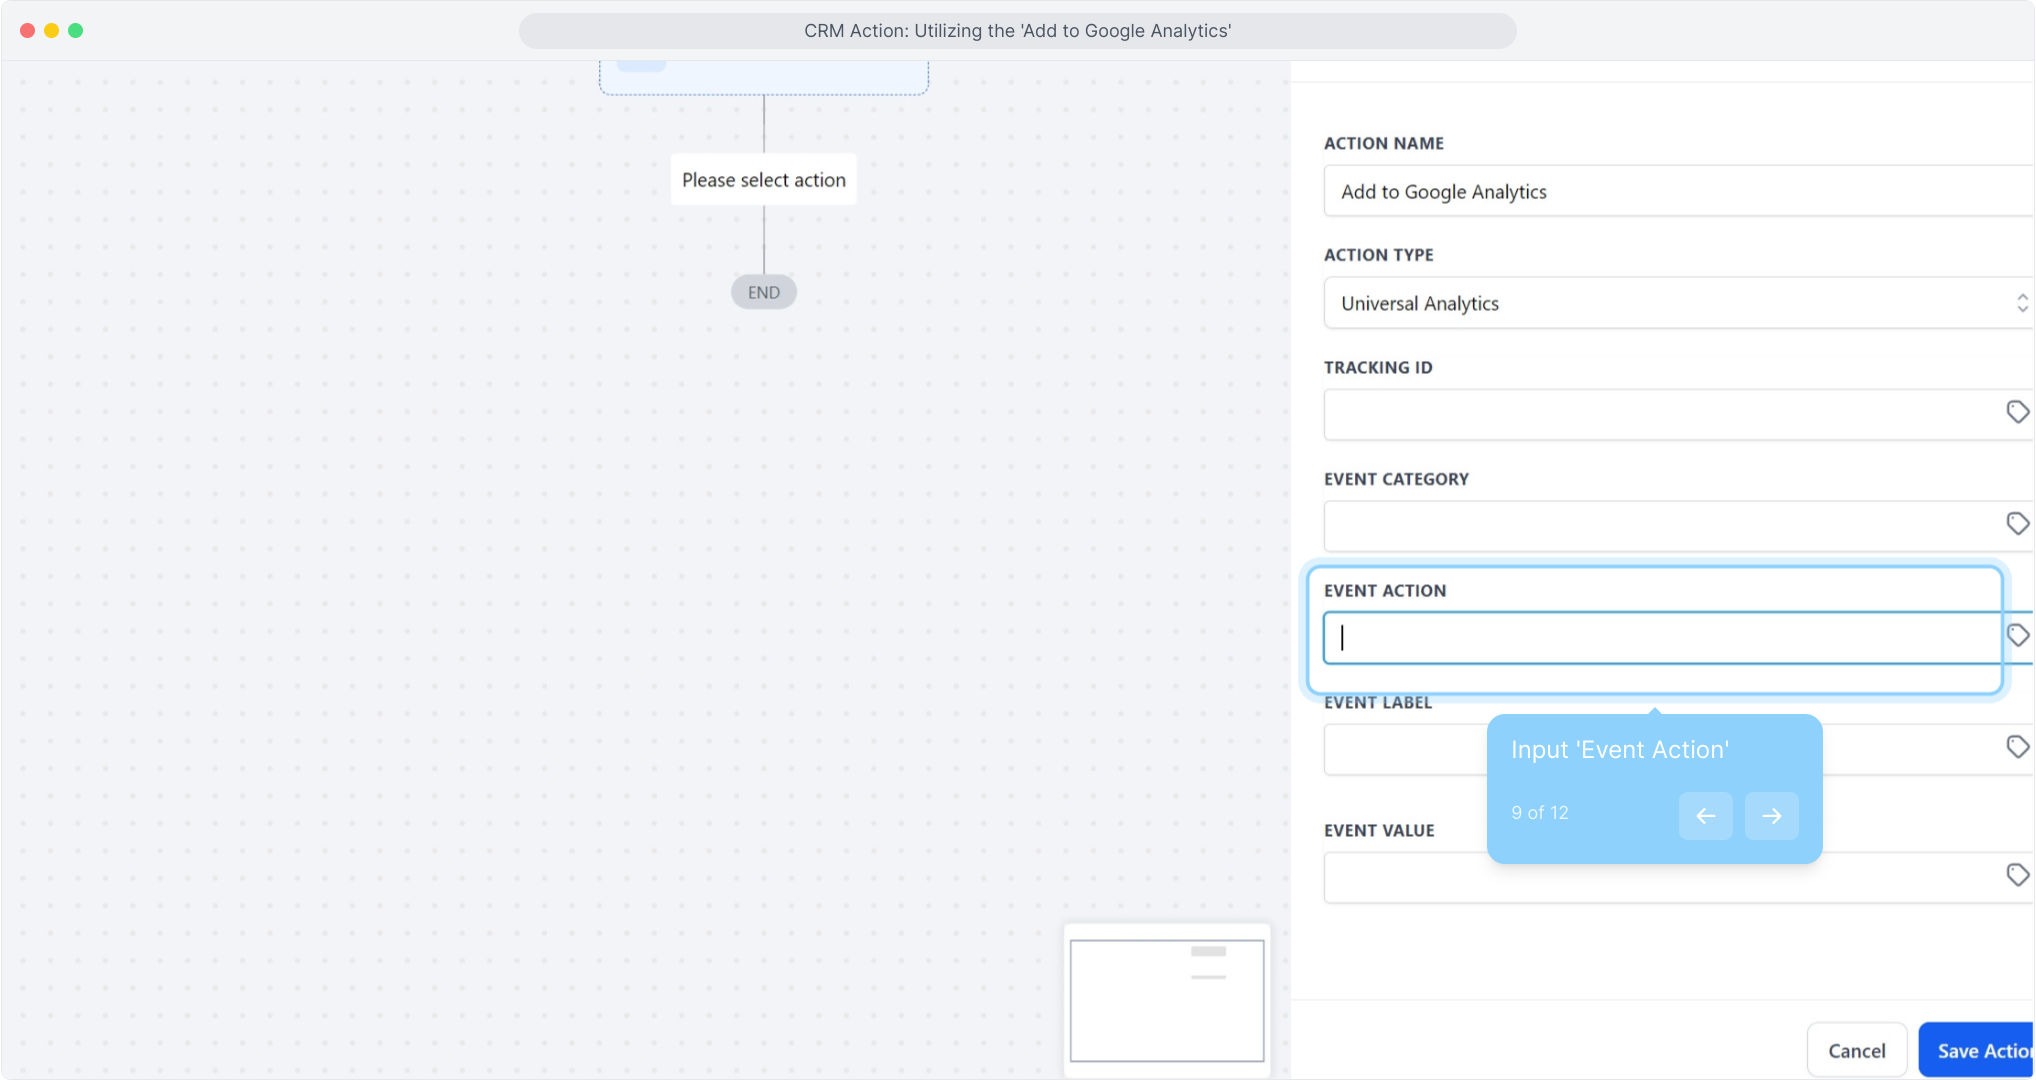This screenshot has height=1080, width=2036.
Task: Click the Tracking ID tag icon
Action: coord(2017,412)
